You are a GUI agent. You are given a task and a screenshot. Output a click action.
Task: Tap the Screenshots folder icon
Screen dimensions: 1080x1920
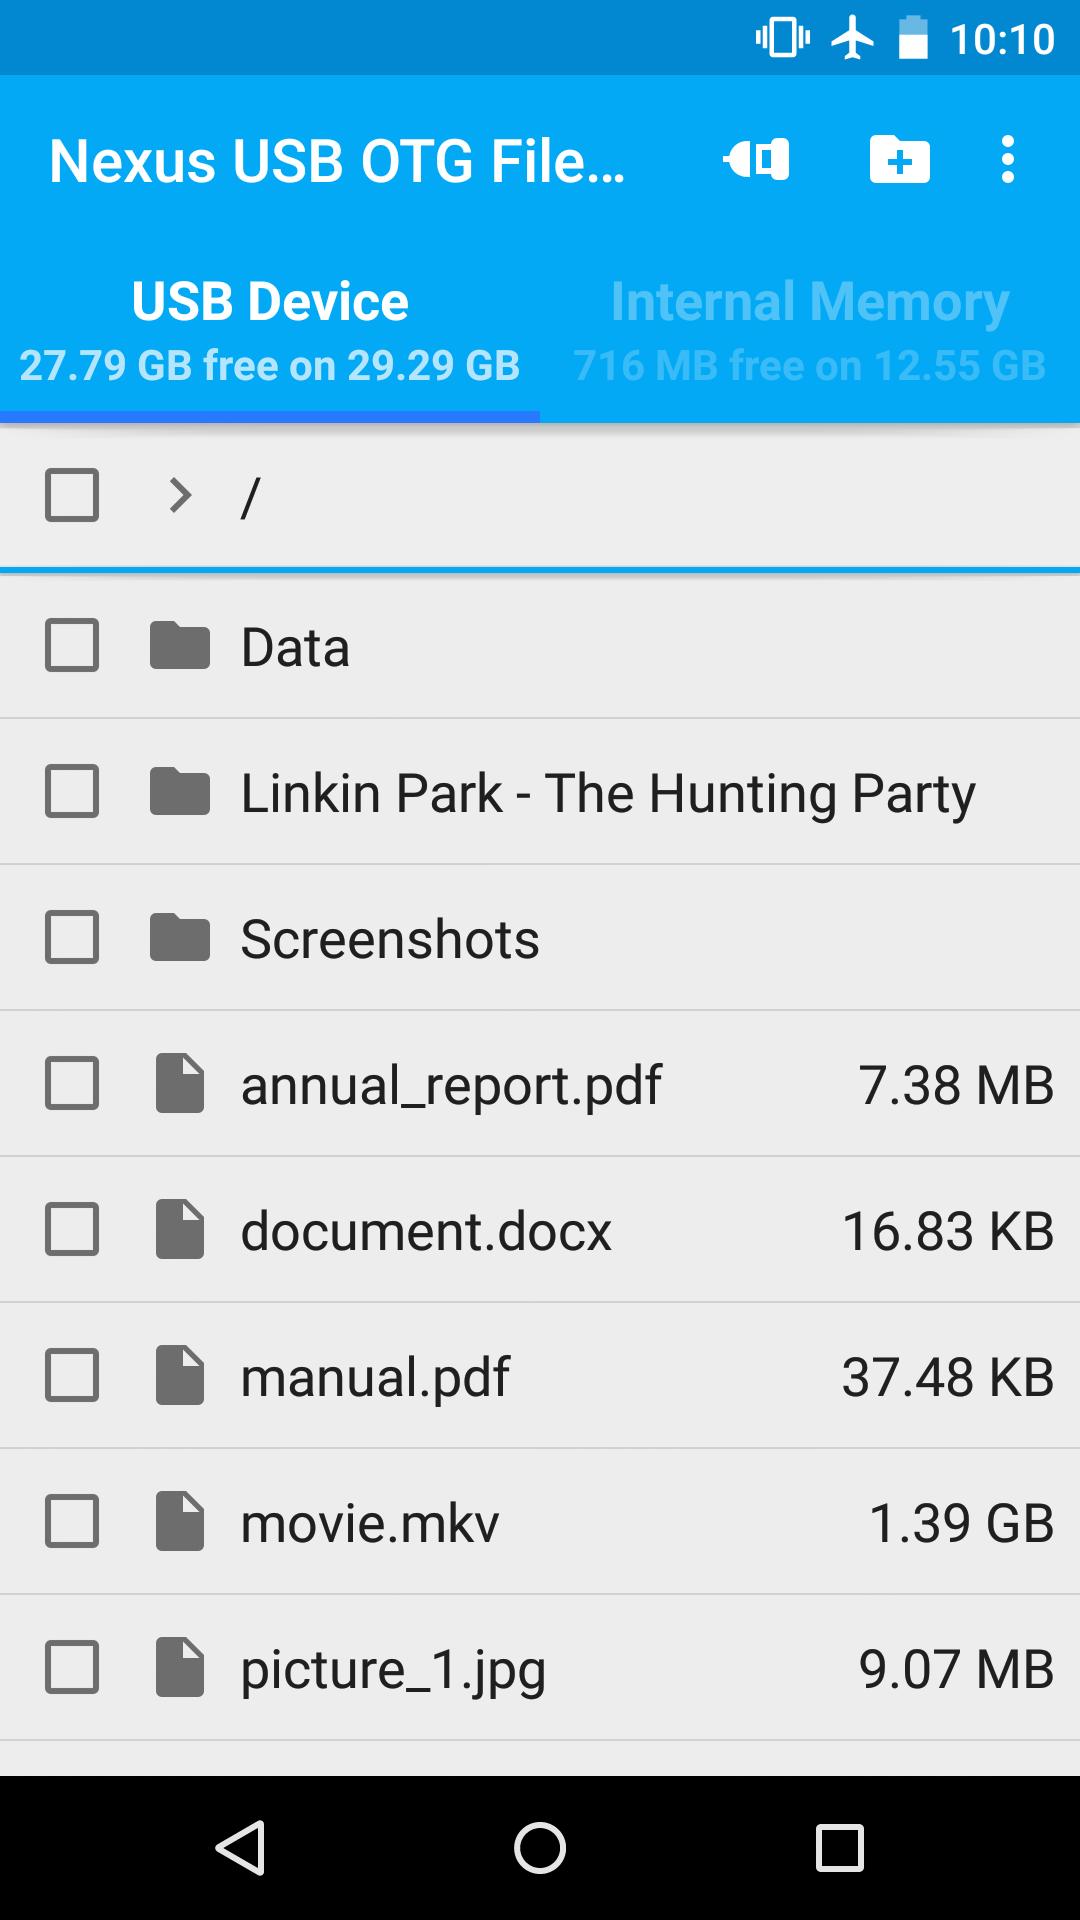point(179,937)
